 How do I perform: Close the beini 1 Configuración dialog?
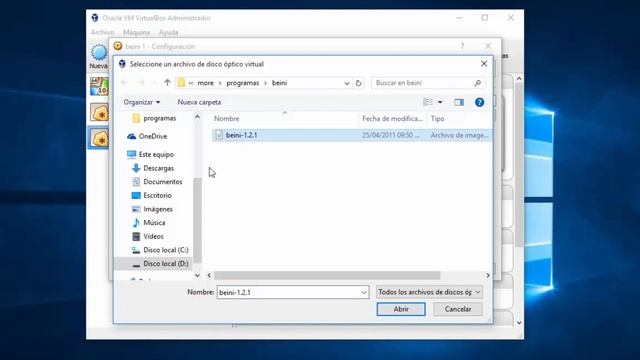pyautogui.click(x=488, y=46)
